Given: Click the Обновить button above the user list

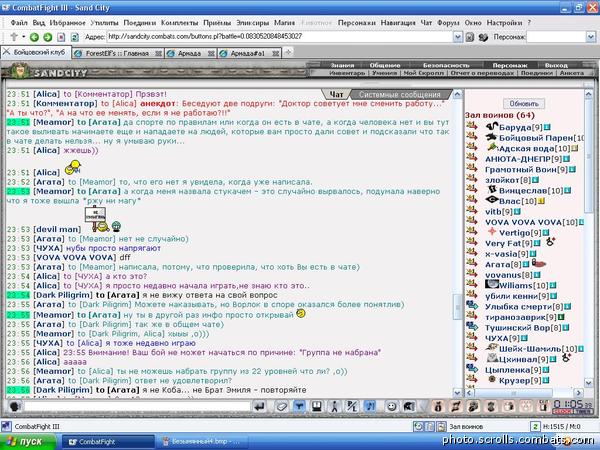Looking at the screenshot, I should [524, 103].
